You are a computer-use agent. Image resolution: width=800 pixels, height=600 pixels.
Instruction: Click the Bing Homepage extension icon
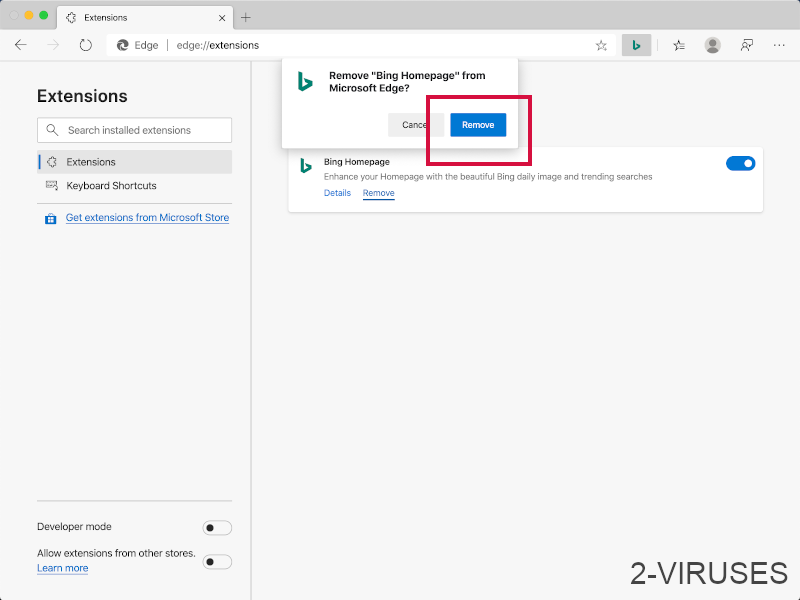[306, 166]
